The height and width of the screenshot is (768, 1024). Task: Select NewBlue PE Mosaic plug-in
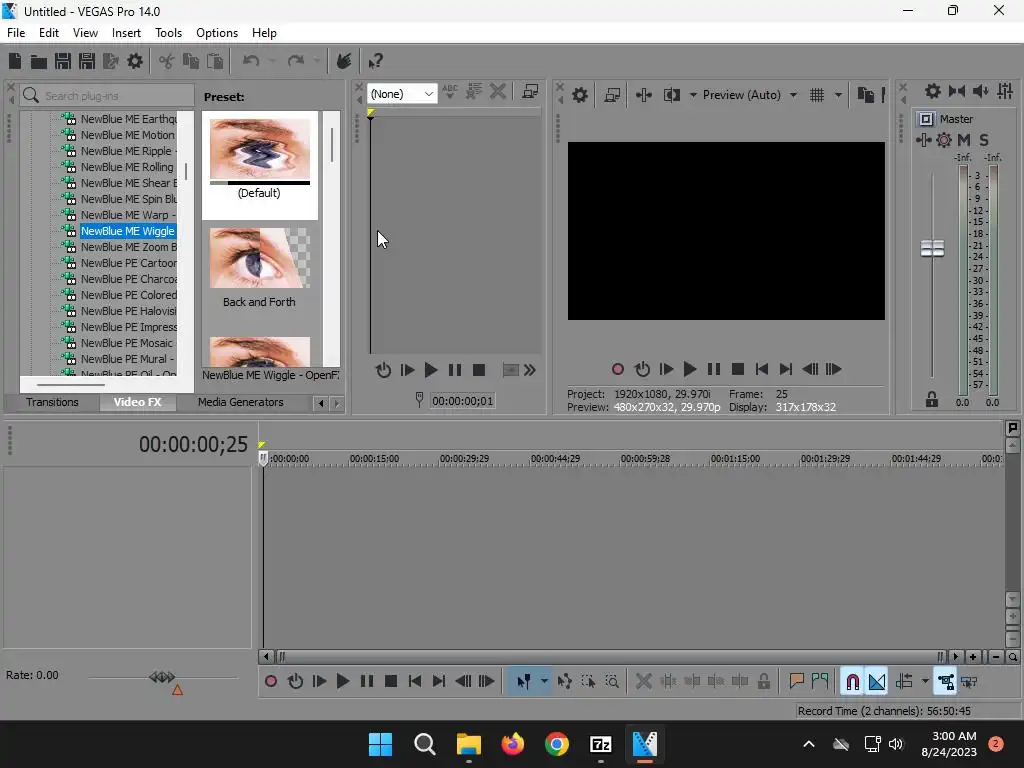coord(127,343)
